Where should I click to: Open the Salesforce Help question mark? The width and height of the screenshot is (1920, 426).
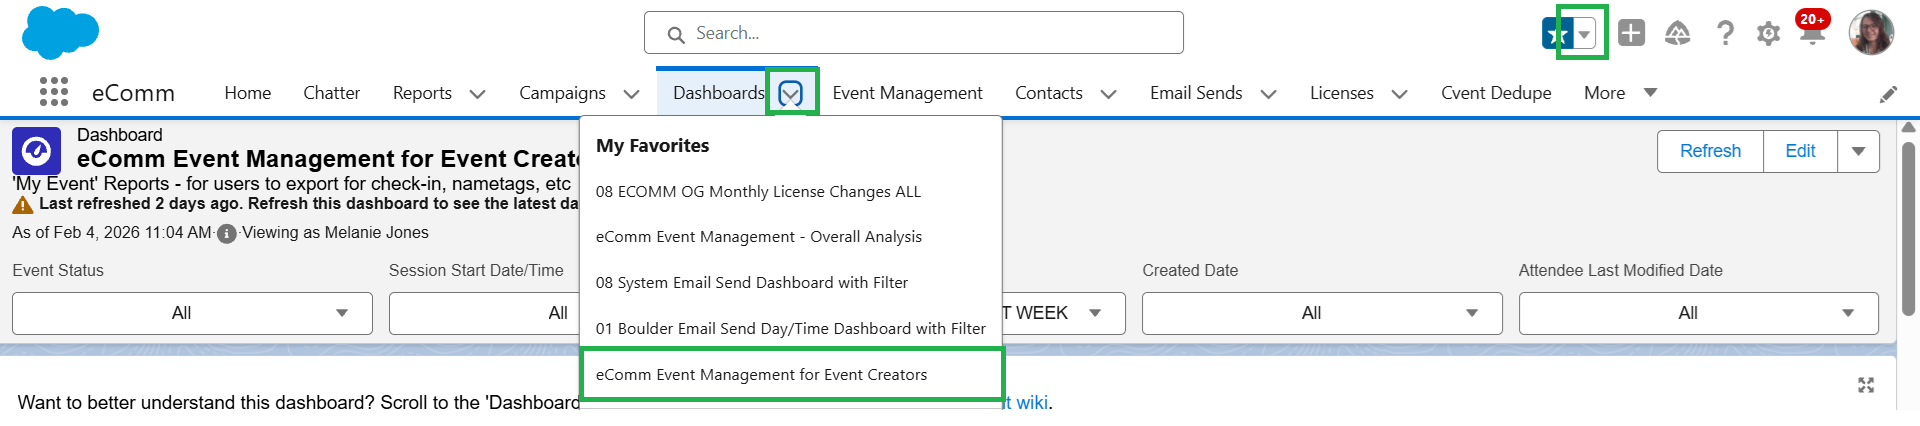pyautogui.click(x=1725, y=33)
